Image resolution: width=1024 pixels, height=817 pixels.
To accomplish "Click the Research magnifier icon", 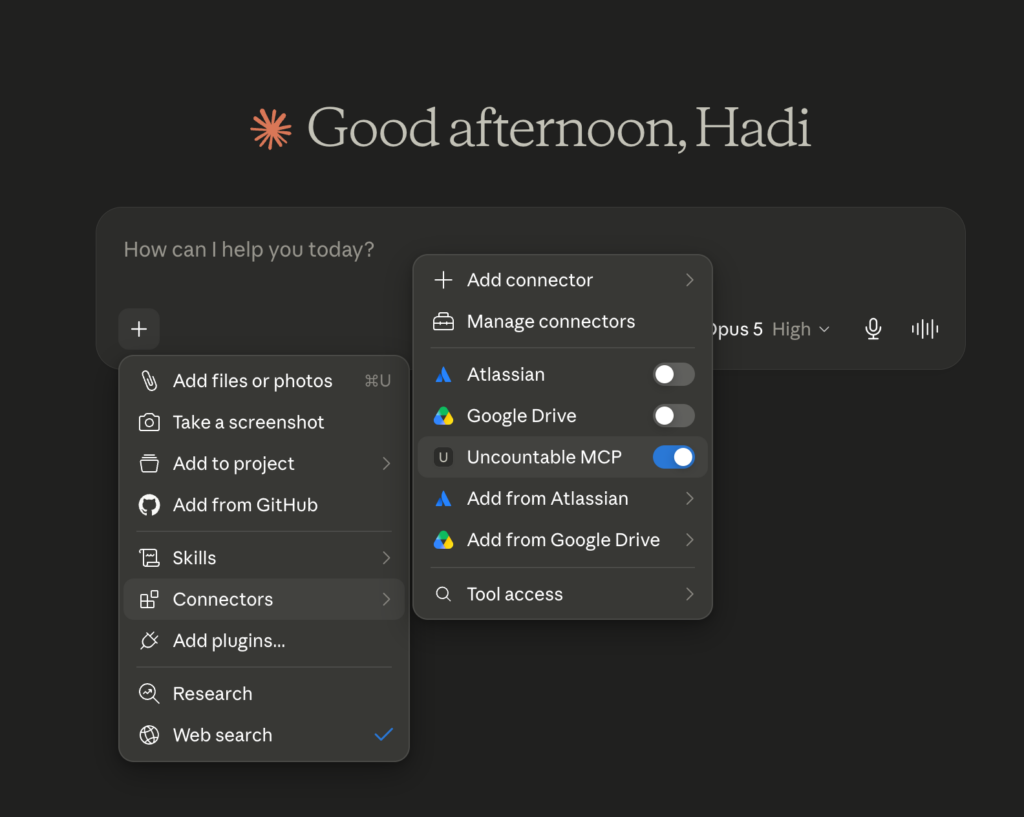I will [x=149, y=694].
